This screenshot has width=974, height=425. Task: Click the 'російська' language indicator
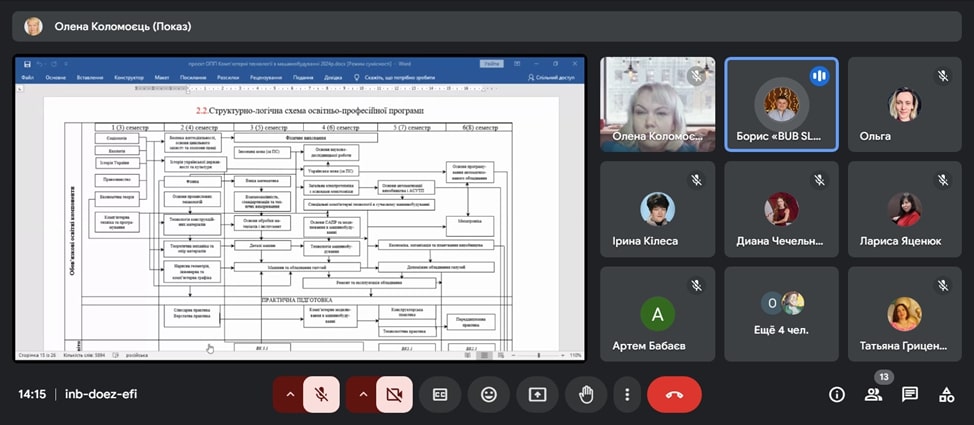pyautogui.click(x=137, y=355)
